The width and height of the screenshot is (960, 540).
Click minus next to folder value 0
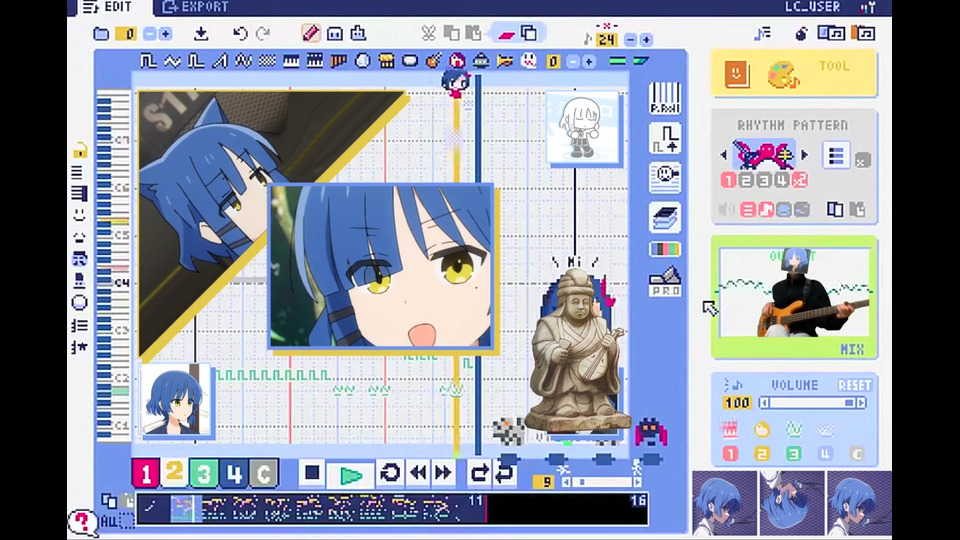(149, 34)
